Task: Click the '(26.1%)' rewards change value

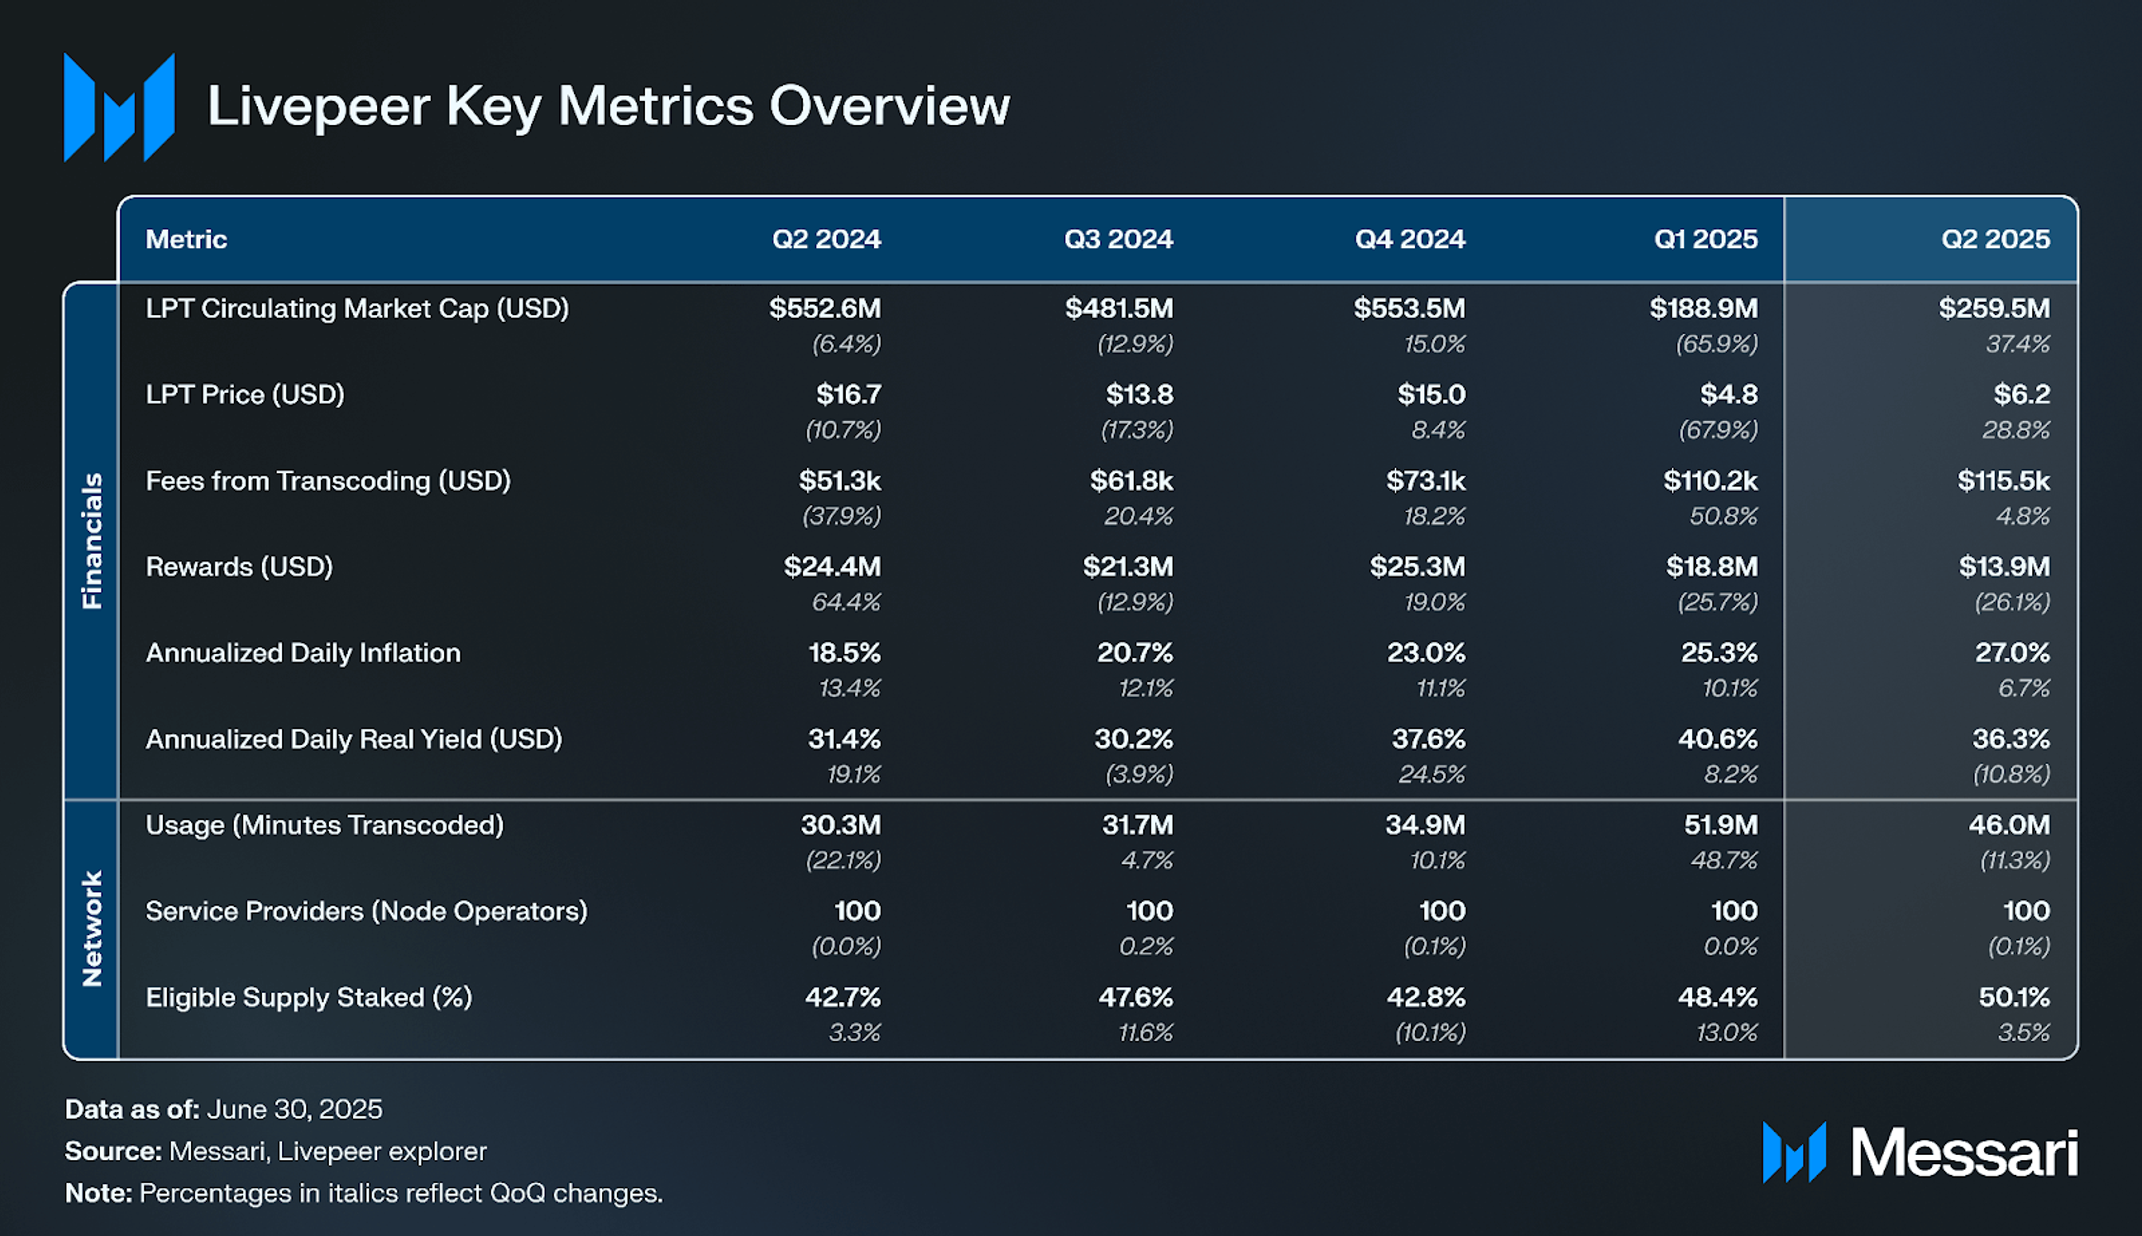Action: tap(2012, 602)
